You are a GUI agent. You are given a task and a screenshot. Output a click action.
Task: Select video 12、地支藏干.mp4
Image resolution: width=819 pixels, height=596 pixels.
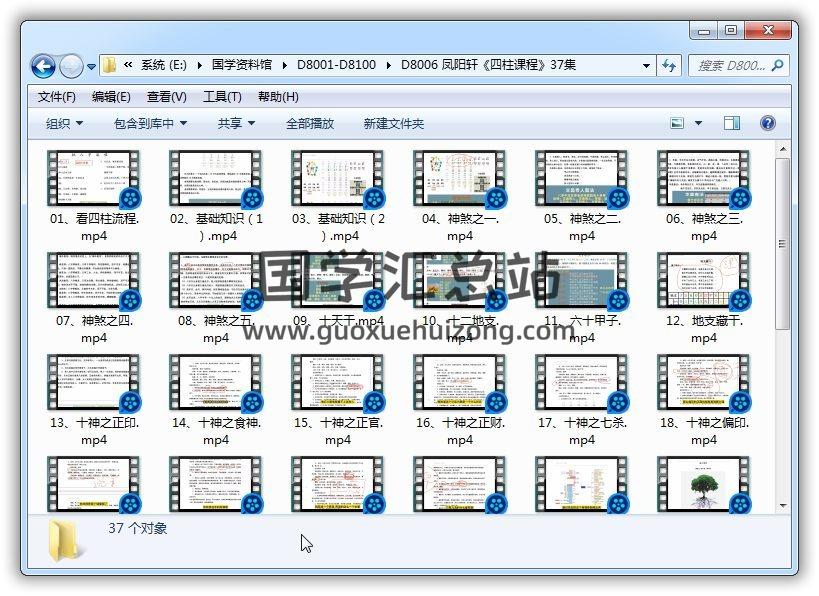(x=704, y=298)
